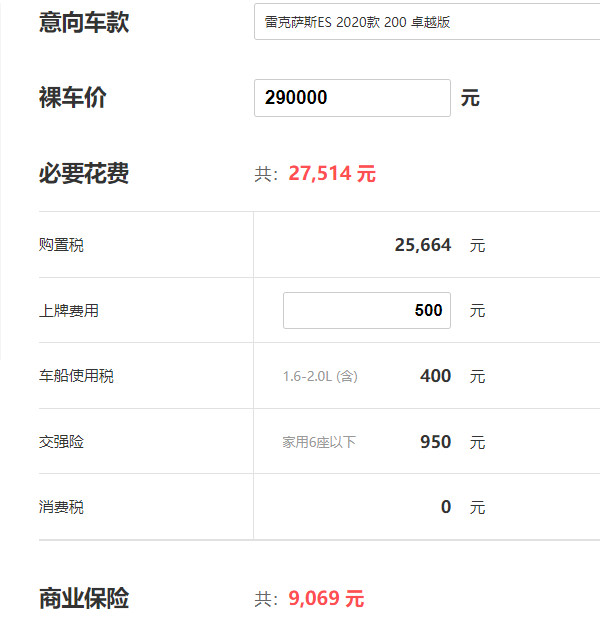Open the 意向车款 car model selector
Screen dimensions: 600x618
click(426, 22)
